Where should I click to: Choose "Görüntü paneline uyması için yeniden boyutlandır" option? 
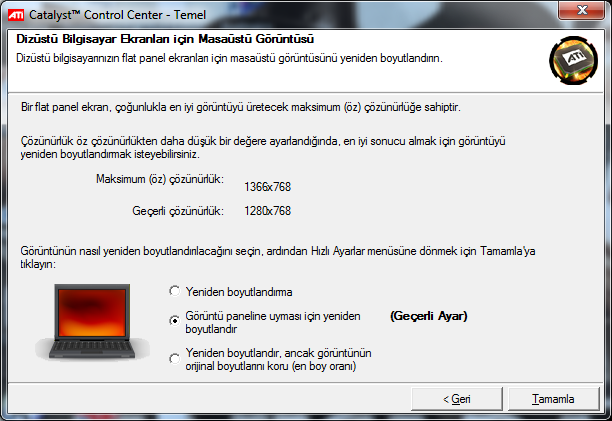pyautogui.click(x=174, y=320)
